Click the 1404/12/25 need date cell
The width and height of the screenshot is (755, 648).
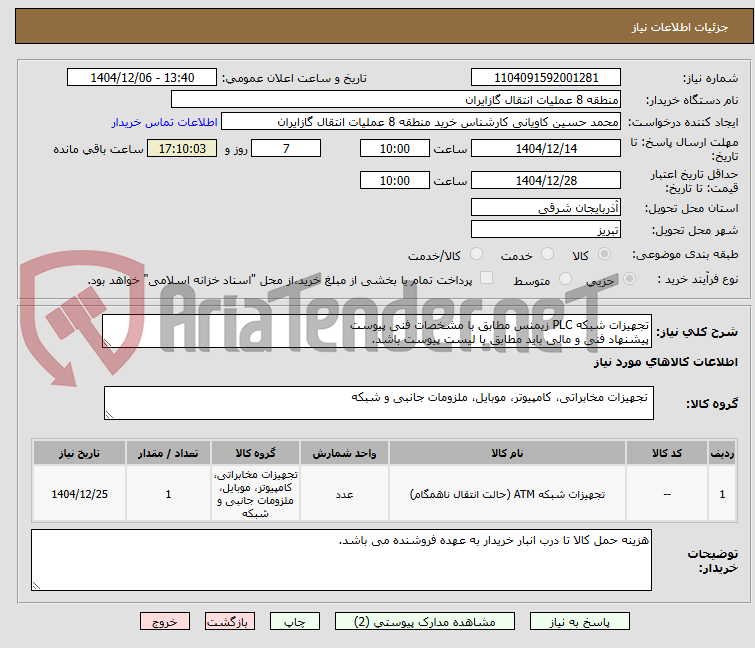(79, 494)
